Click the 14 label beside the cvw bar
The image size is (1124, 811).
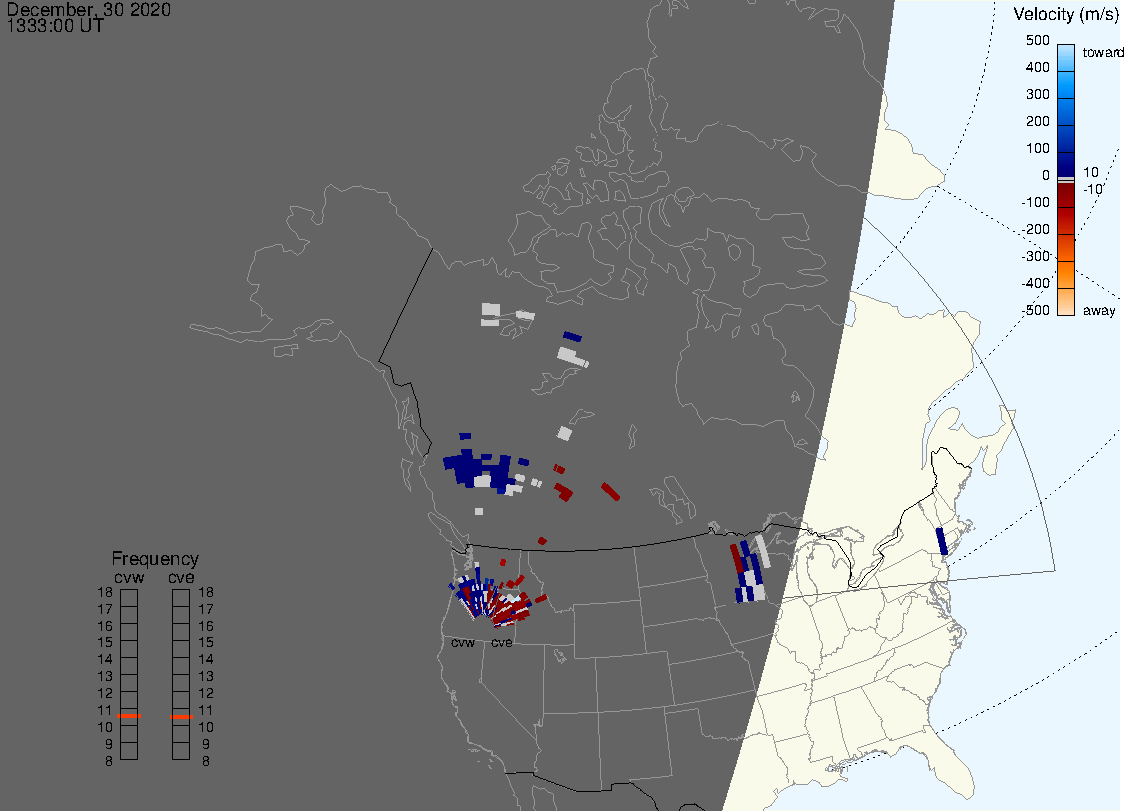(105, 659)
